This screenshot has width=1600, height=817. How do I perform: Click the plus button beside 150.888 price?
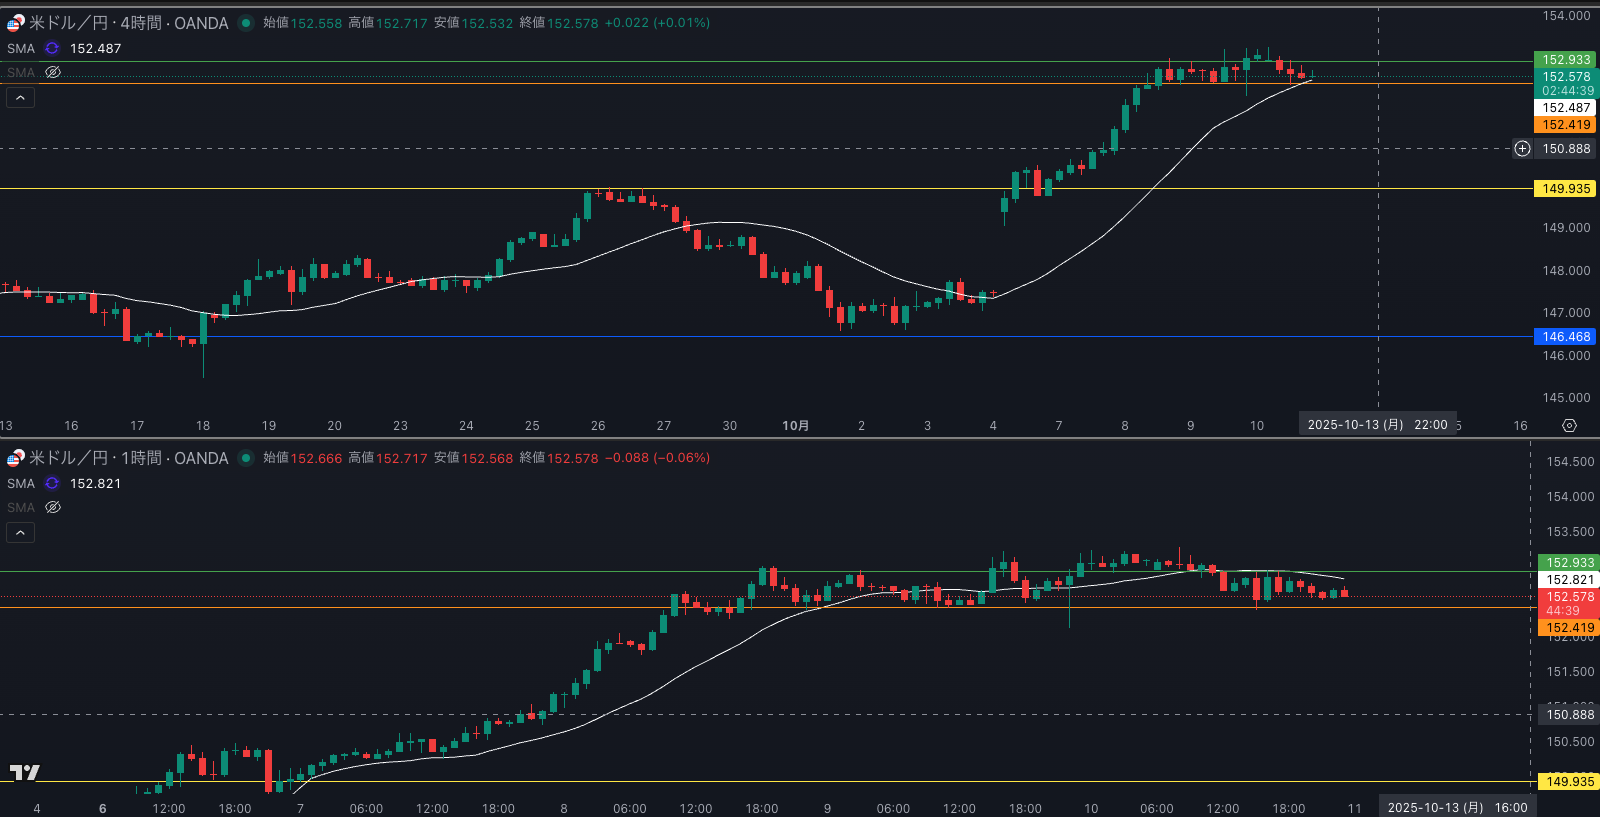point(1522,149)
